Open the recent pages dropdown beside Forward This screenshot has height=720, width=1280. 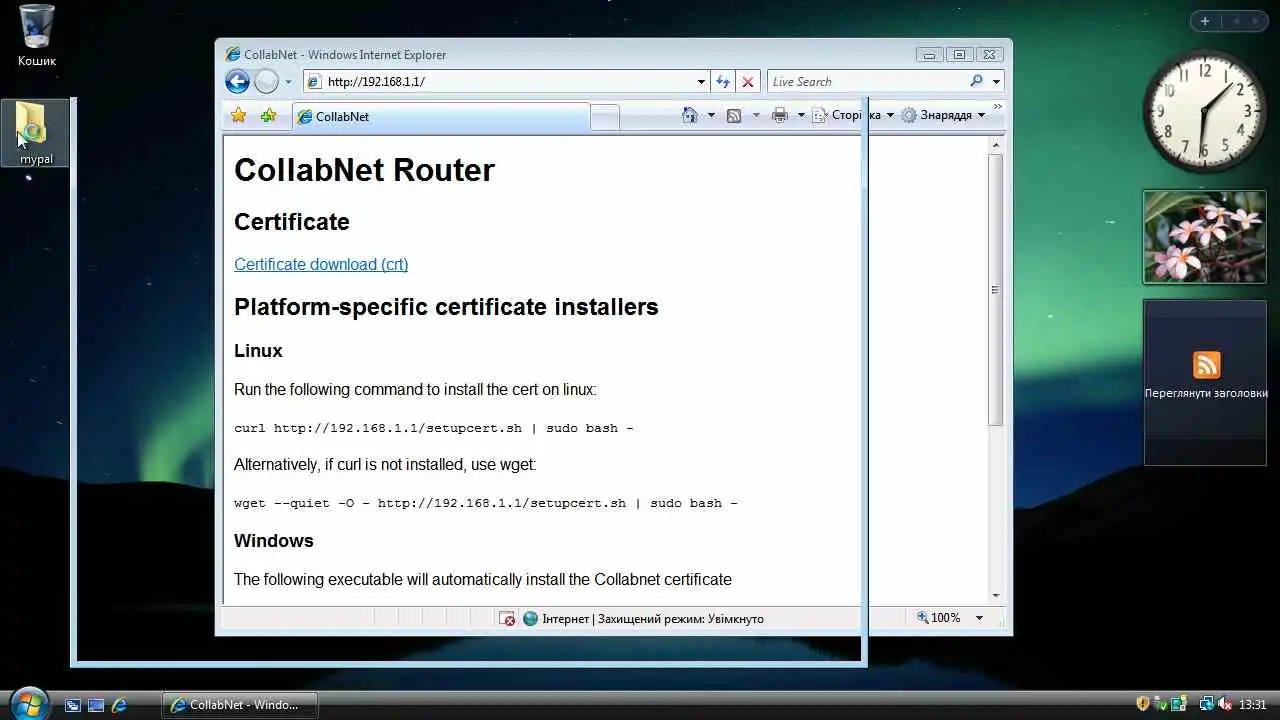tap(288, 82)
